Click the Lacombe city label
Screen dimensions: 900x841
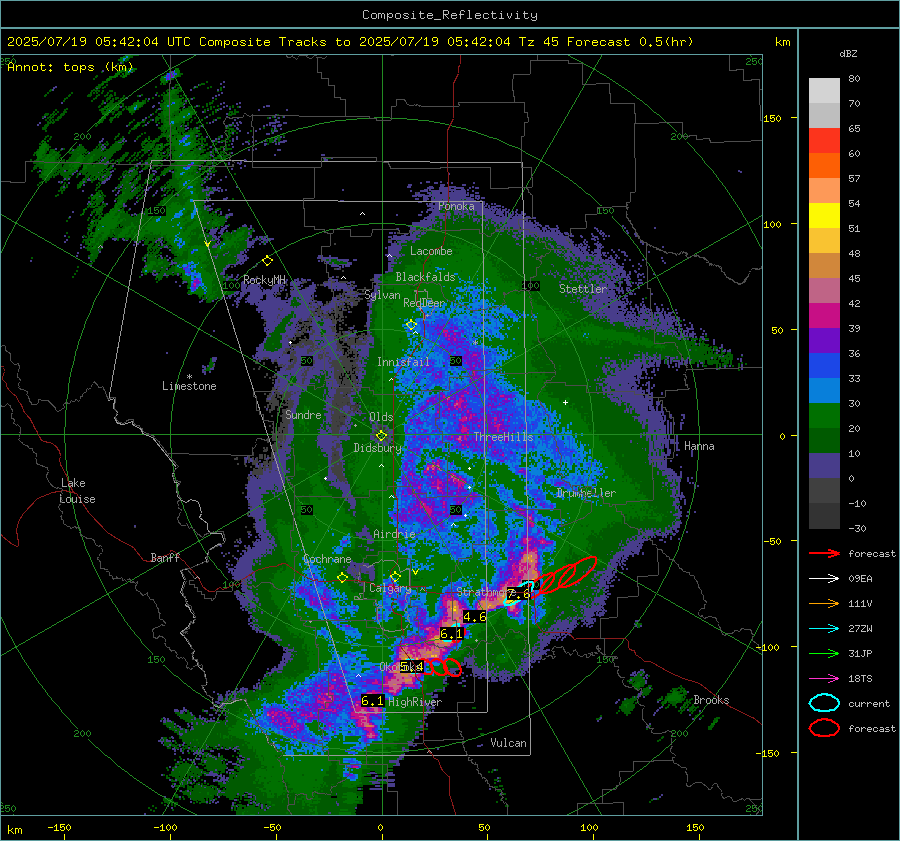431,251
